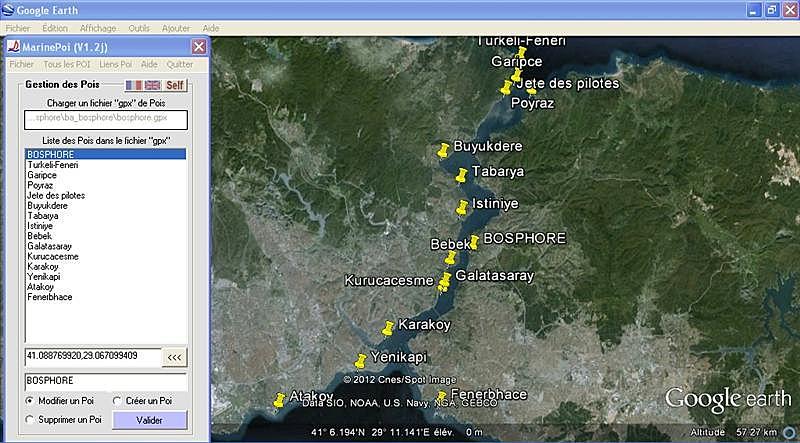Select BOSPHORE in the Poi list

tap(106, 155)
